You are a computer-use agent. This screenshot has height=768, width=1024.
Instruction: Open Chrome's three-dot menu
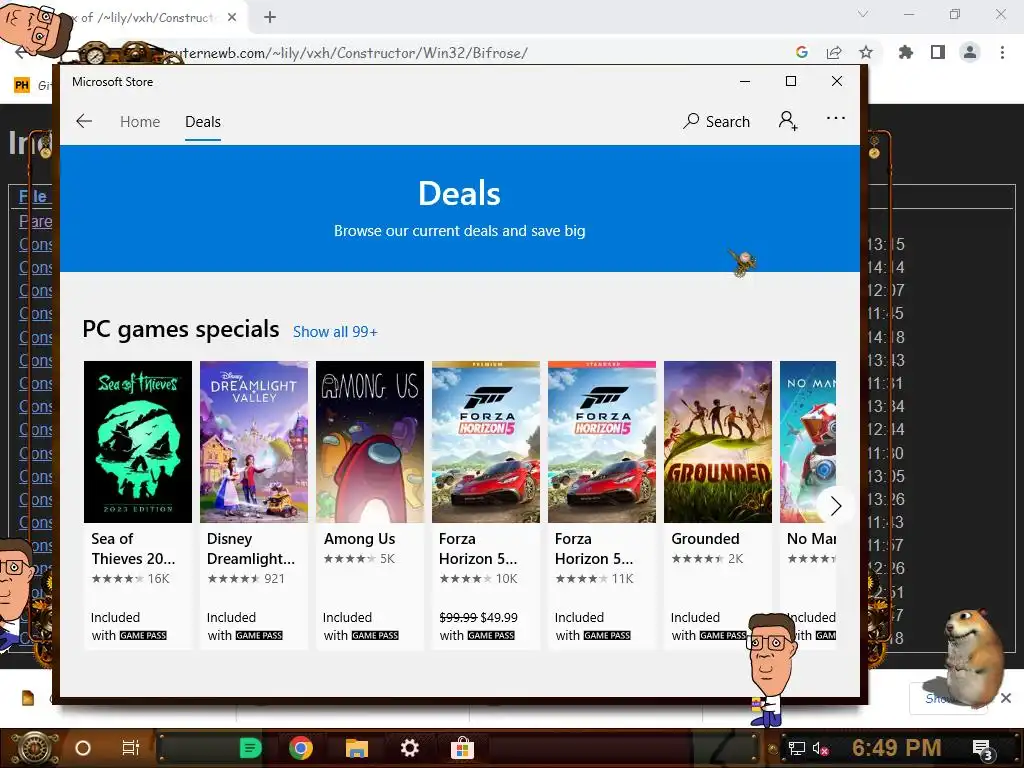[x=1002, y=52]
